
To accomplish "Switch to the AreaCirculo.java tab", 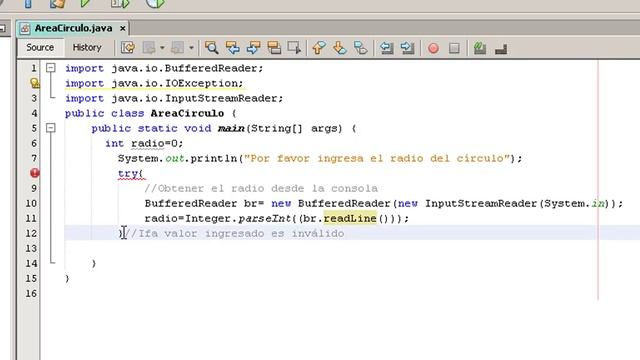I will click(73, 28).
